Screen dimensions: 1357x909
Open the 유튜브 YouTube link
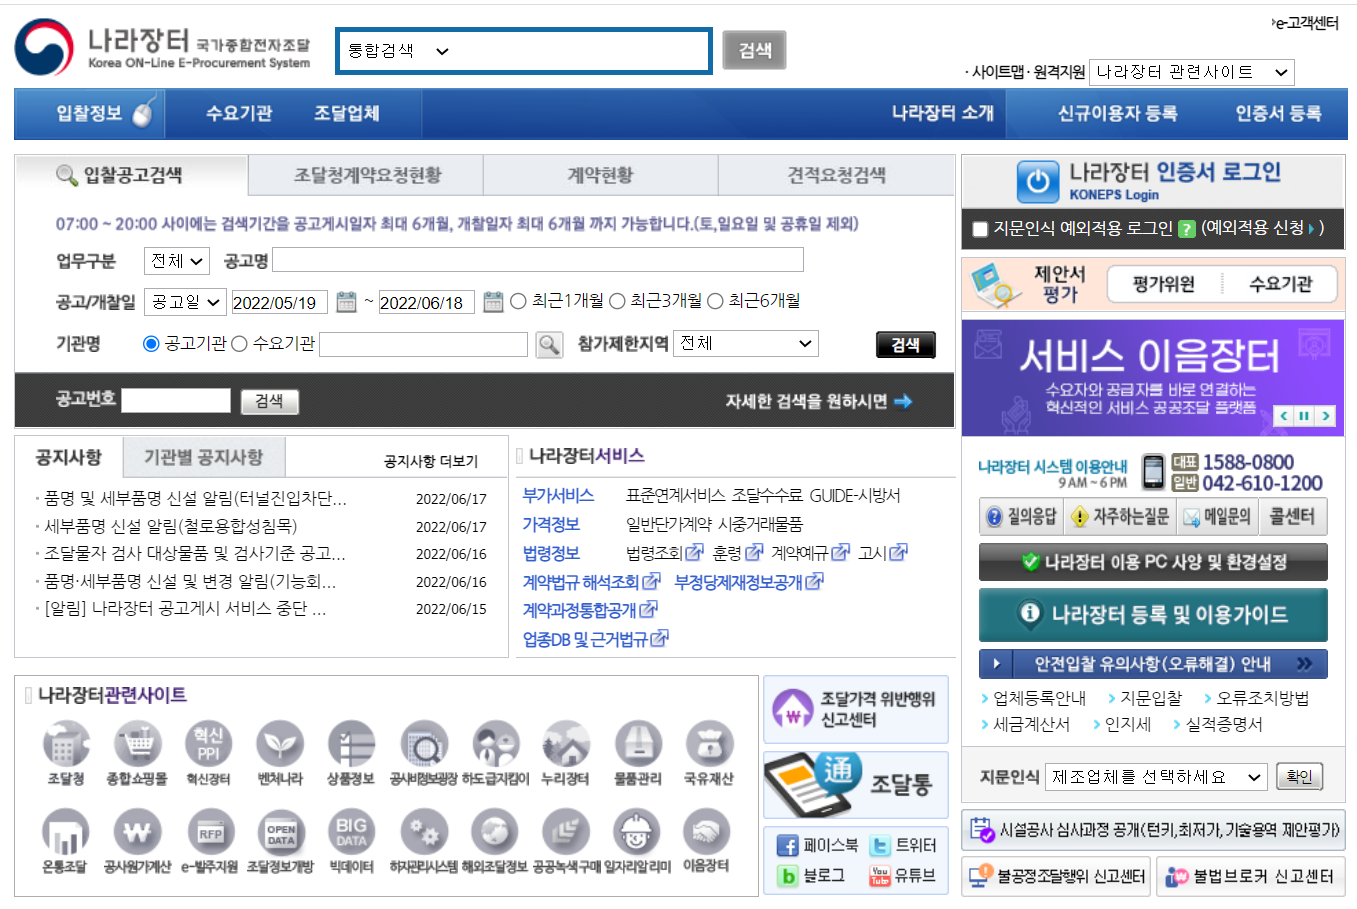point(902,876)
